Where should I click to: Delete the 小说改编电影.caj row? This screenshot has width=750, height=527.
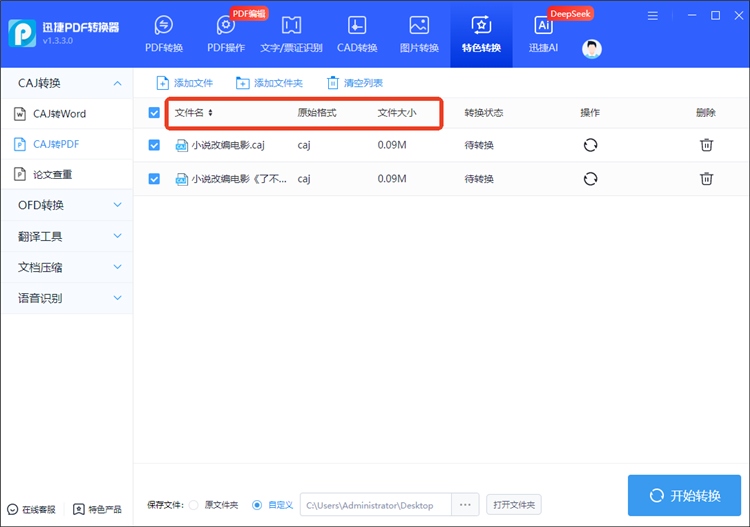[x=706, y=145]
